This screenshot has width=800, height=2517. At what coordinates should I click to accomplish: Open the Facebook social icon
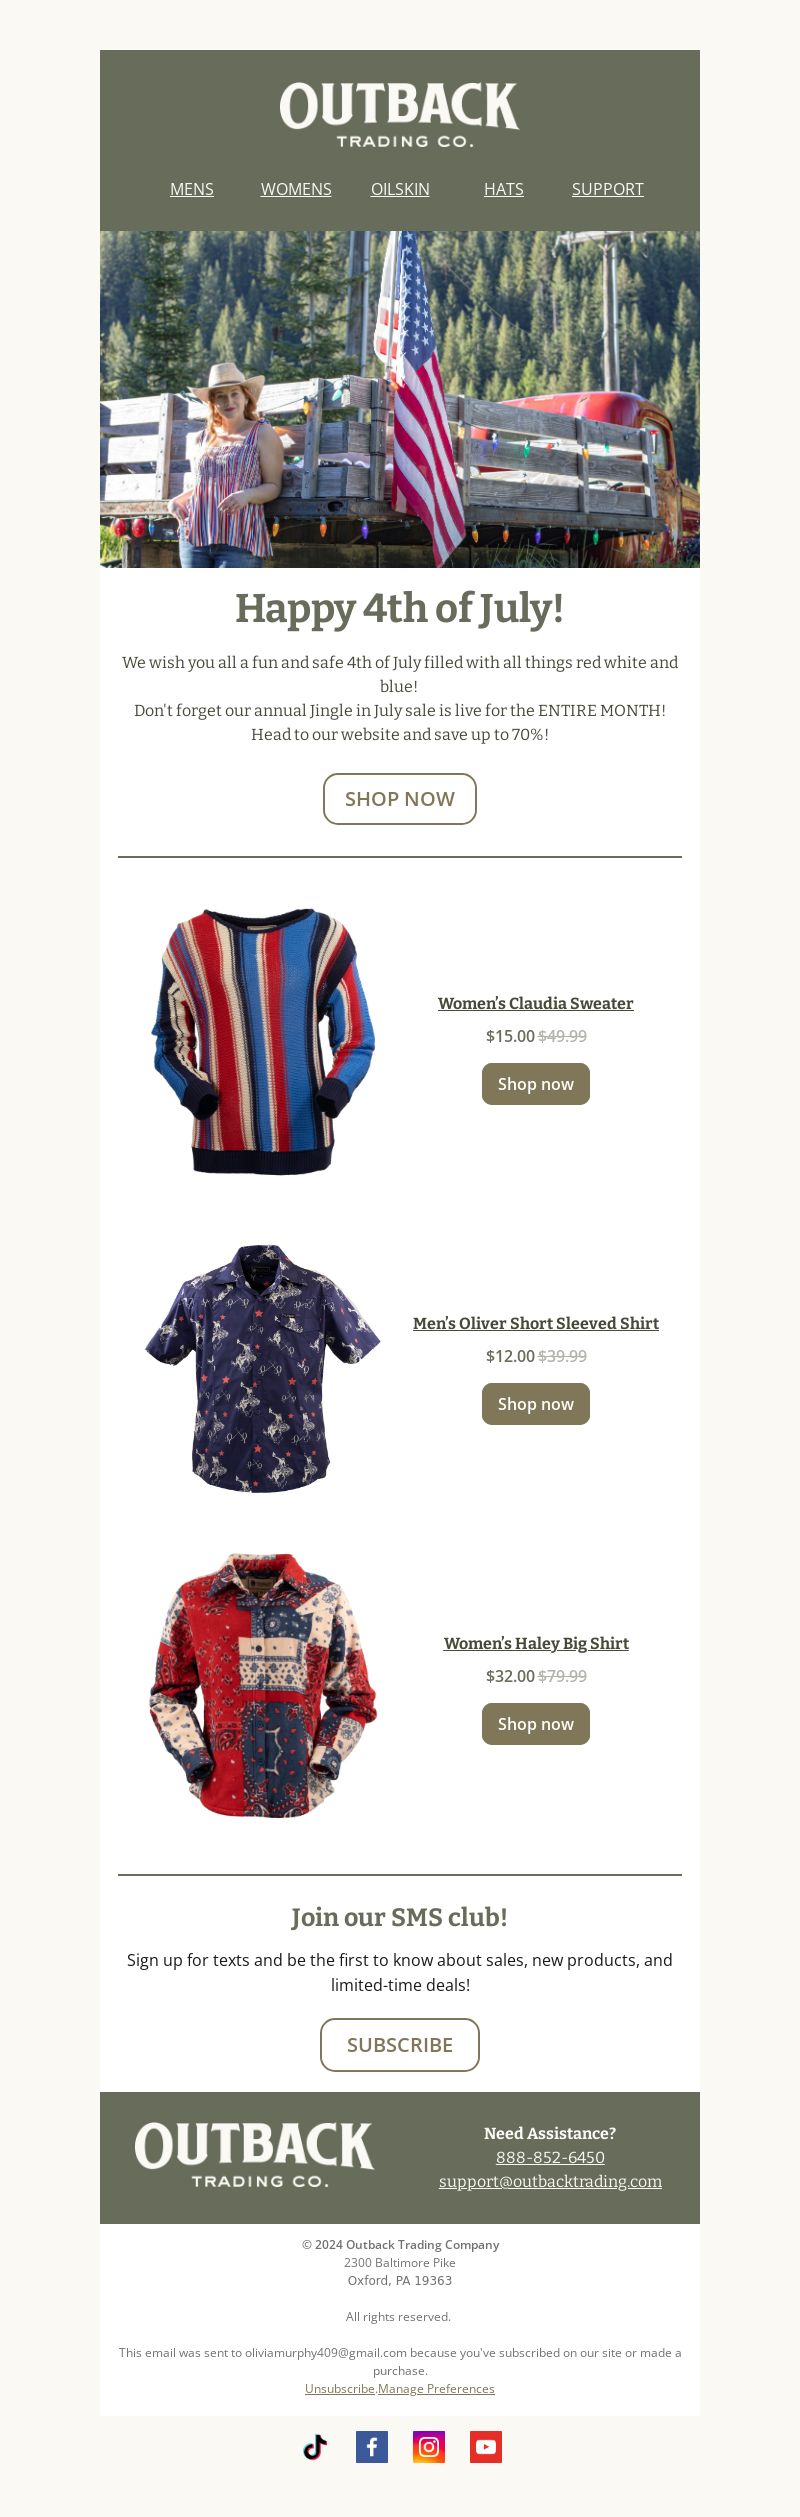pyautogui.click(x=372, y=2446)
